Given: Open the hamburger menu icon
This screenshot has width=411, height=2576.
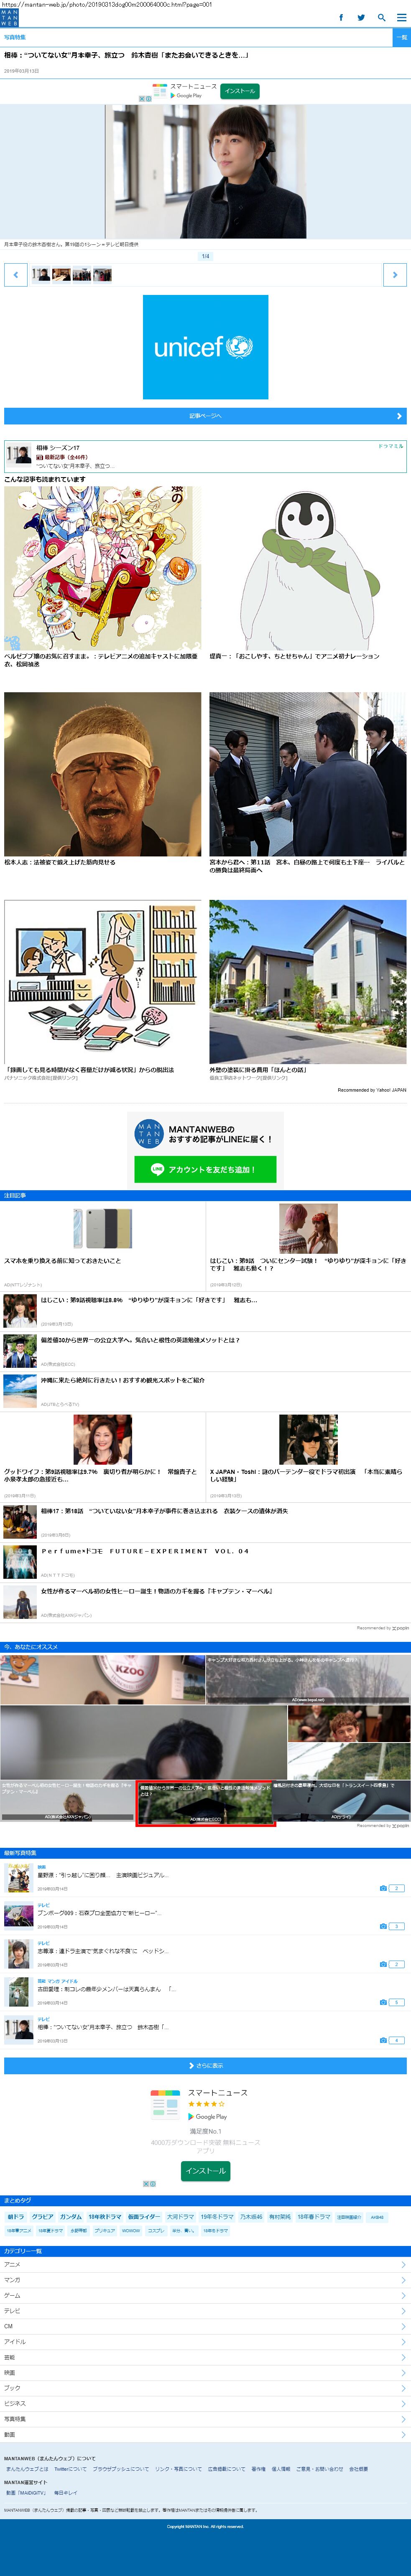Looking at the screenshot, I should [401, 17].
